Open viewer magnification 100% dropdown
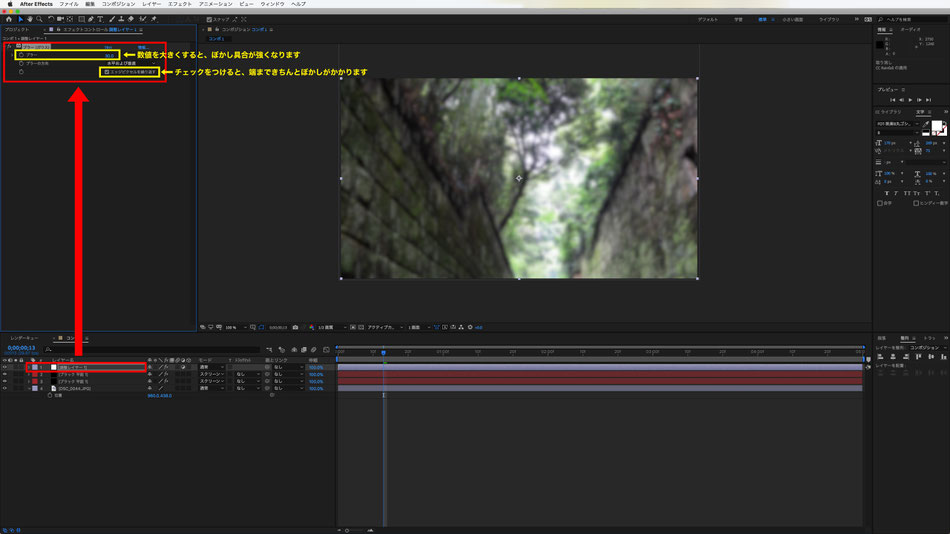 click(236, 327)
